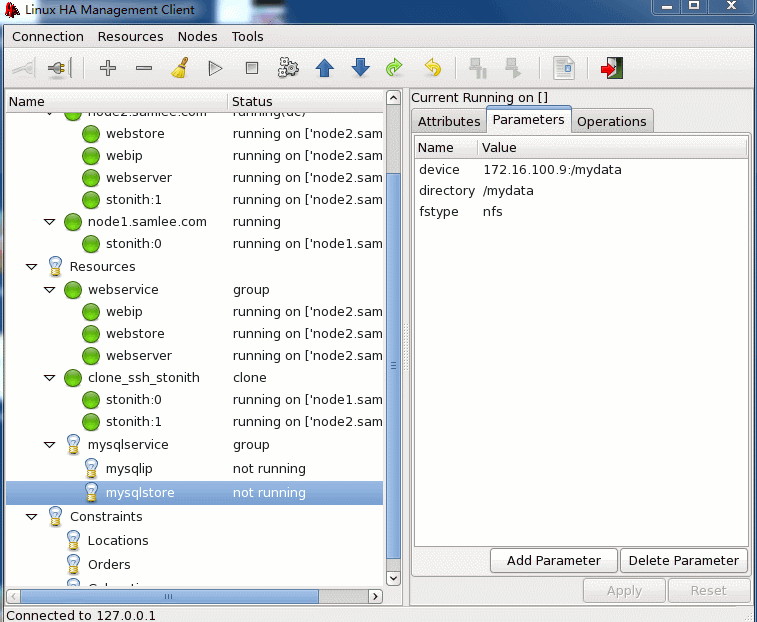The image size is (757, 622).
Task: Click the red arrow exit icon
Action: point(612,68)
